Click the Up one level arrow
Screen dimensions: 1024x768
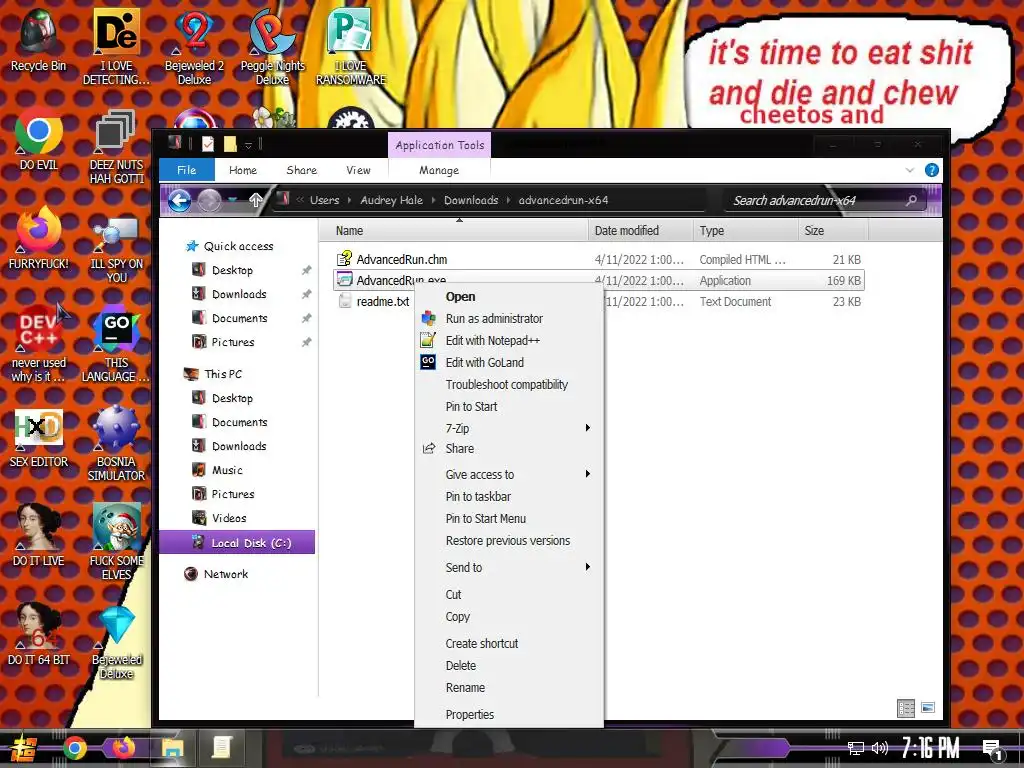[x=255, y=200]
